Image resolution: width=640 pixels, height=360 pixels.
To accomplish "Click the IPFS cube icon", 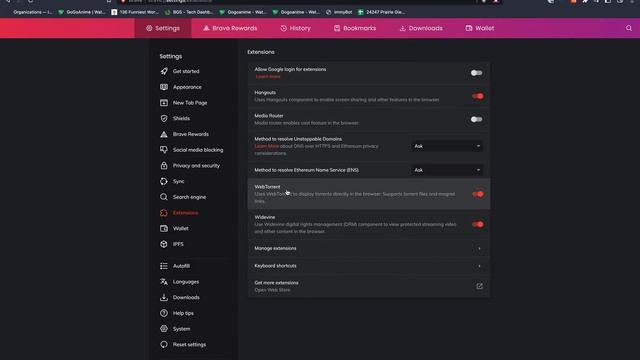I will point(164,244).
